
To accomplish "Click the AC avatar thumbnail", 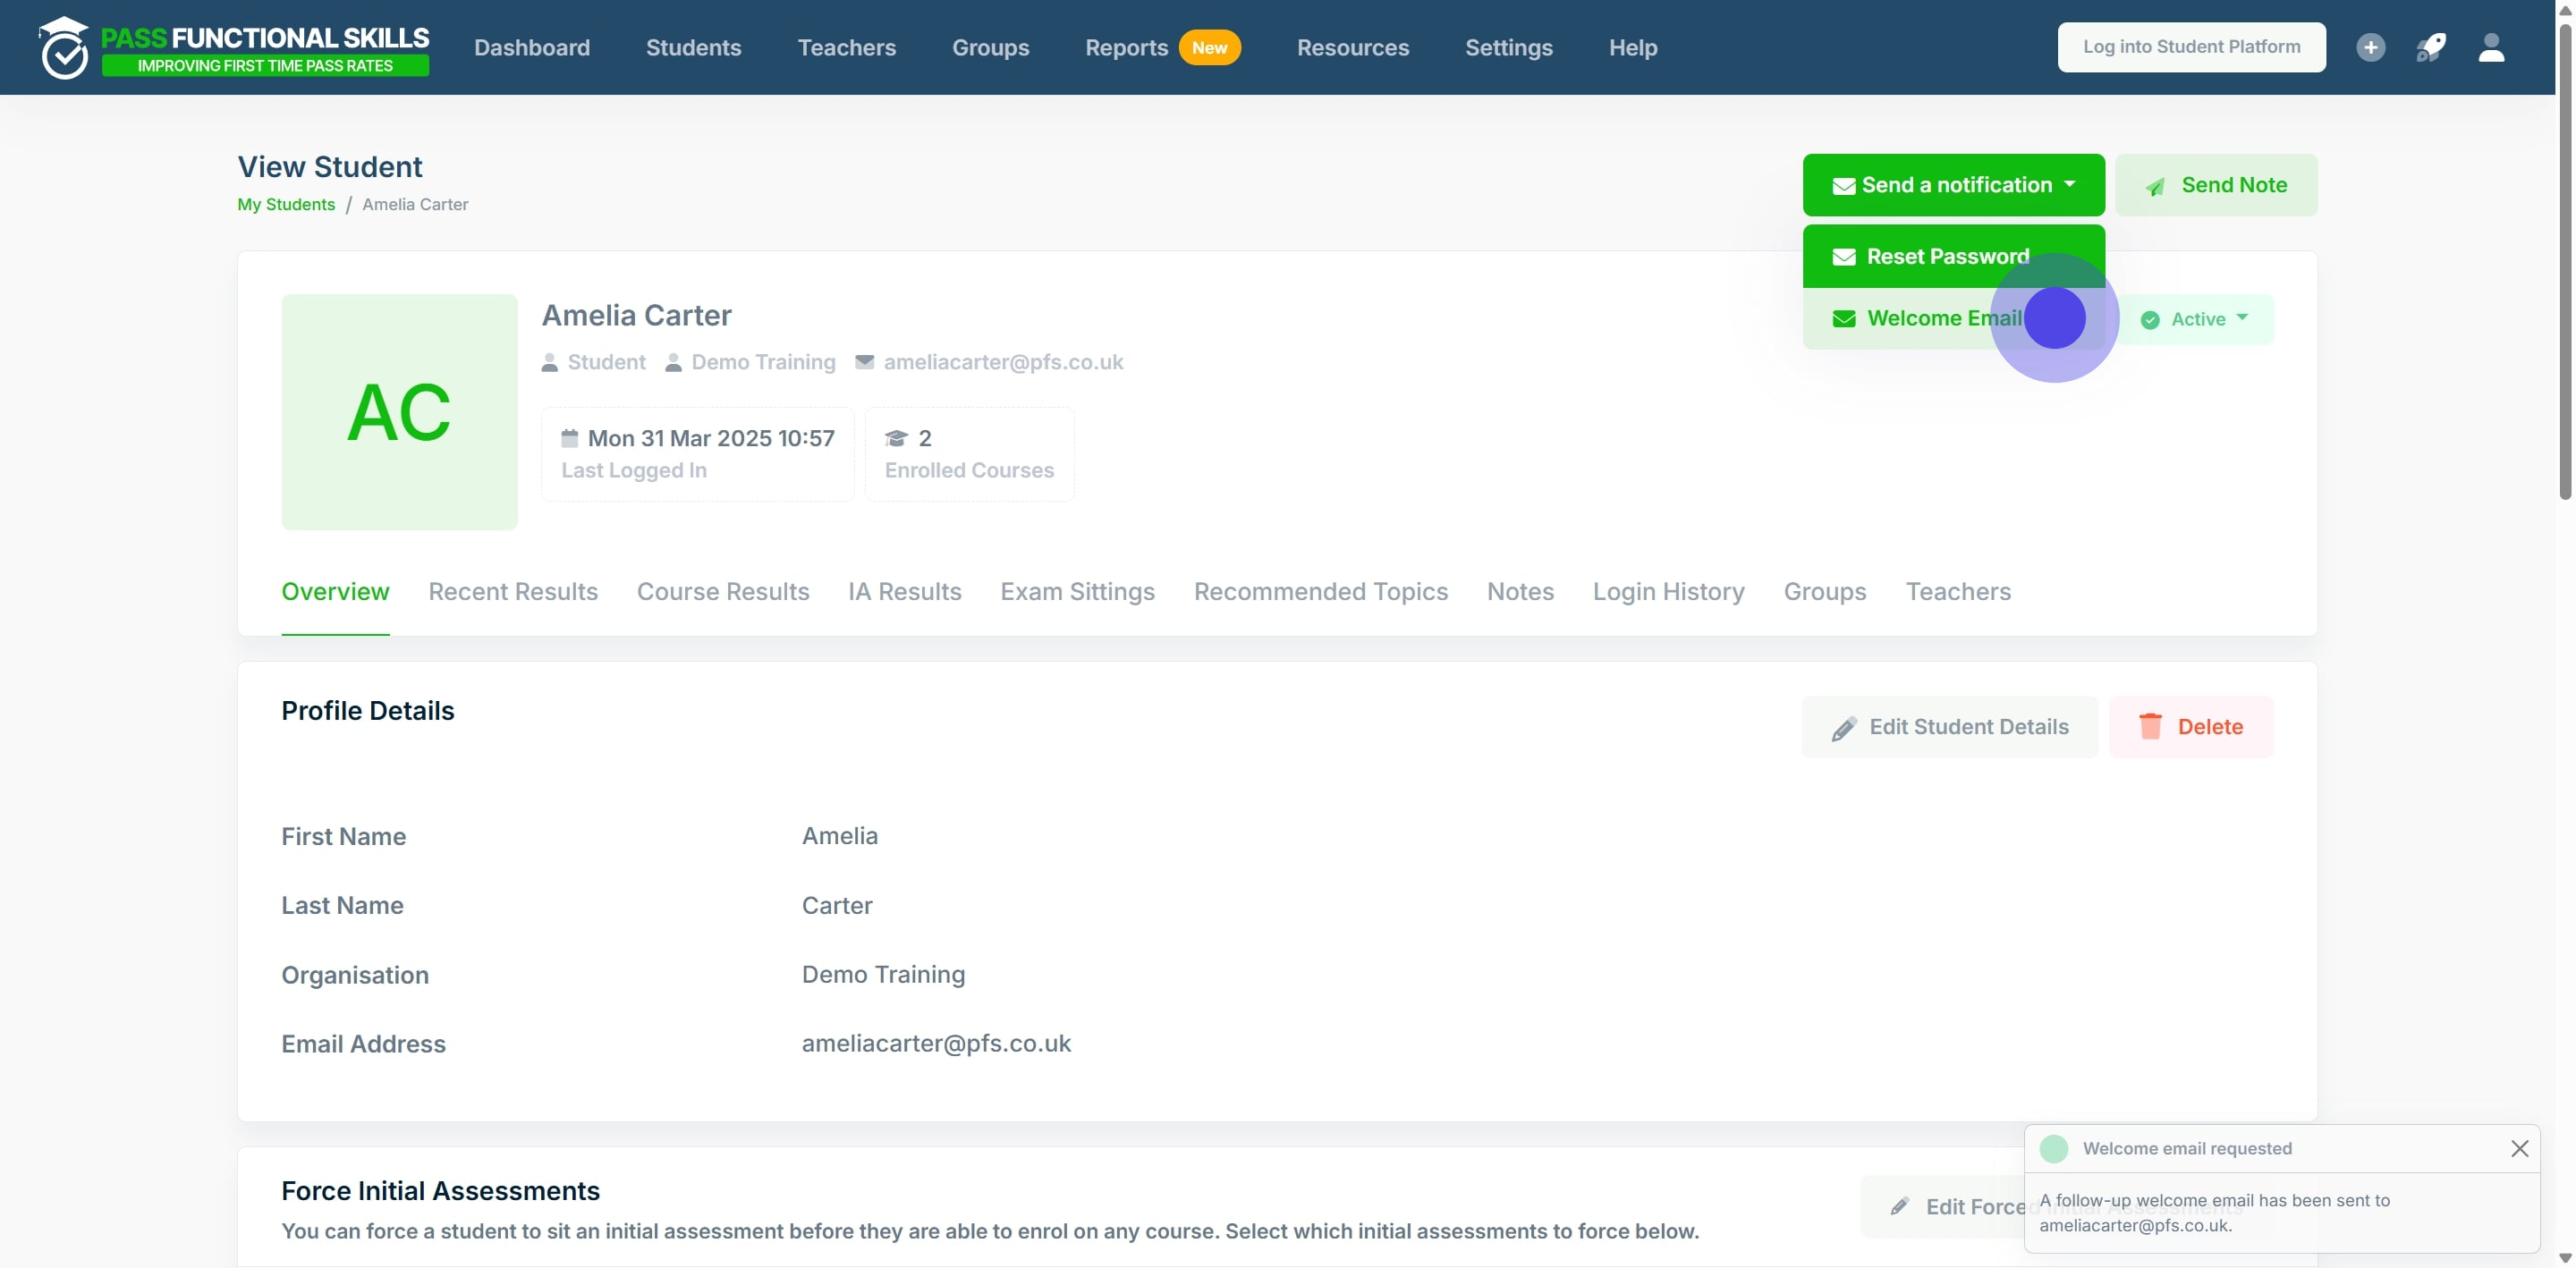I will pyautogui.click(x=399, y=411).
